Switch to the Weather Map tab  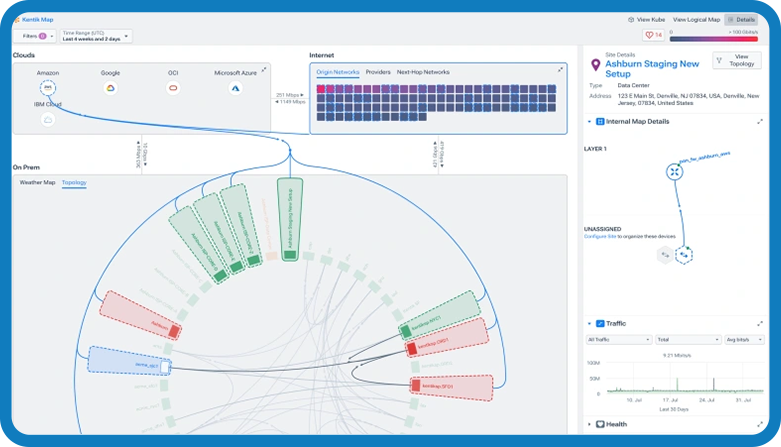[37, 182]
